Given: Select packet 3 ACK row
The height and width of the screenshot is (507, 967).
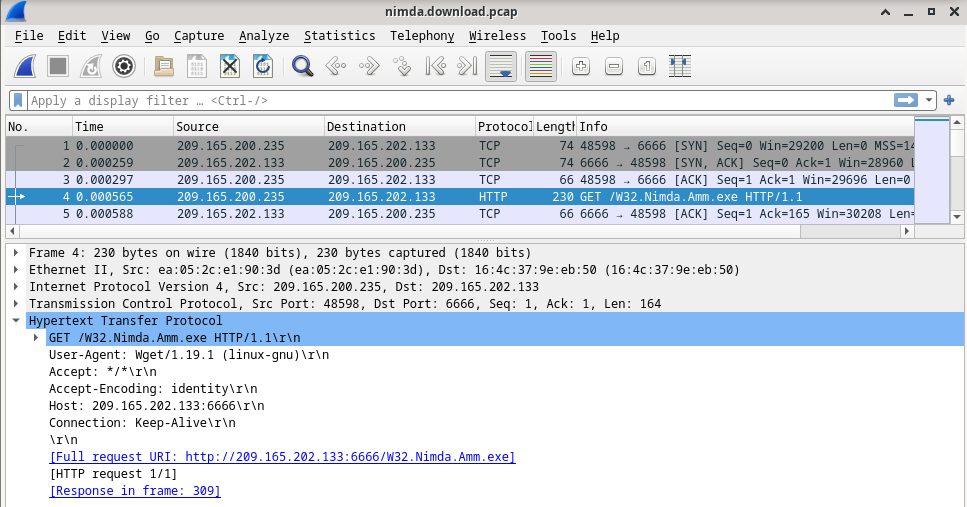Looking at the screenshot, I should tap(460, 179).
